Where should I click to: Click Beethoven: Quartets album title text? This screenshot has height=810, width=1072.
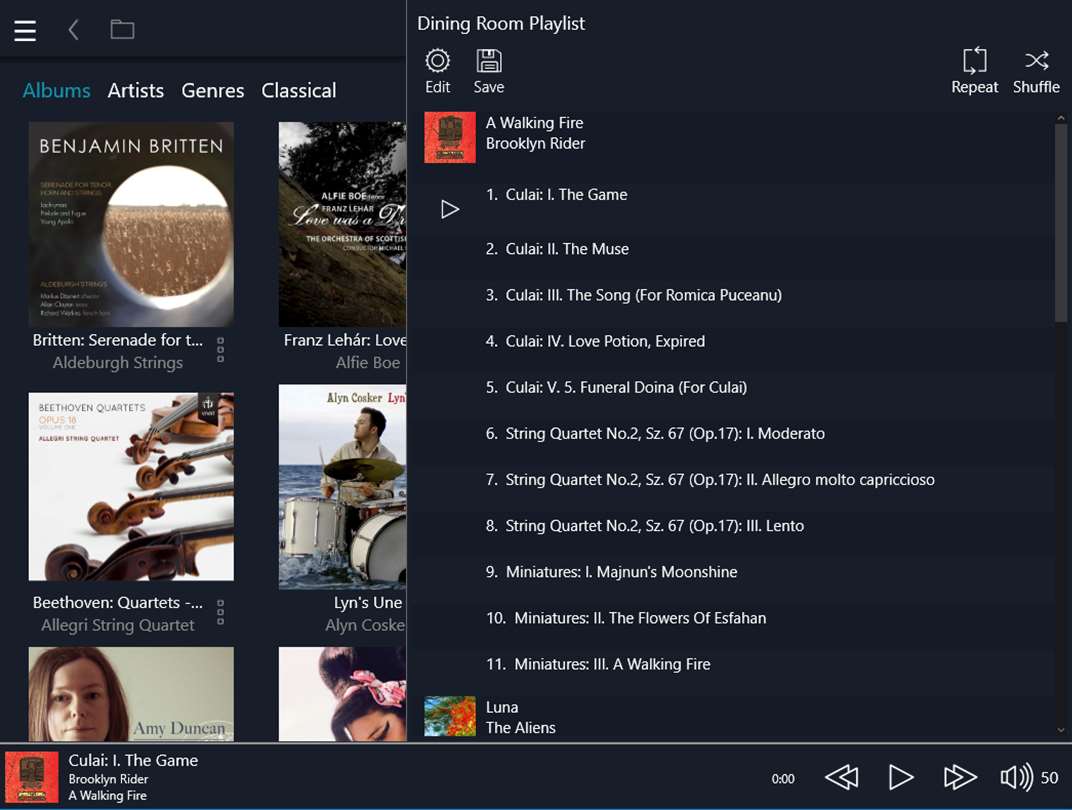[x=118, y=603]
